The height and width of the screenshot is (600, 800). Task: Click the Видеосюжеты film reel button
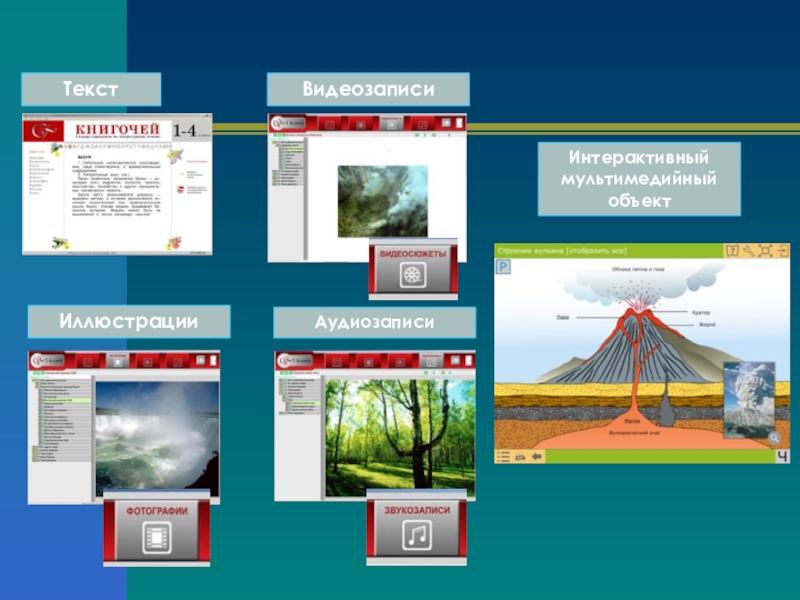(x=413, y=269)
